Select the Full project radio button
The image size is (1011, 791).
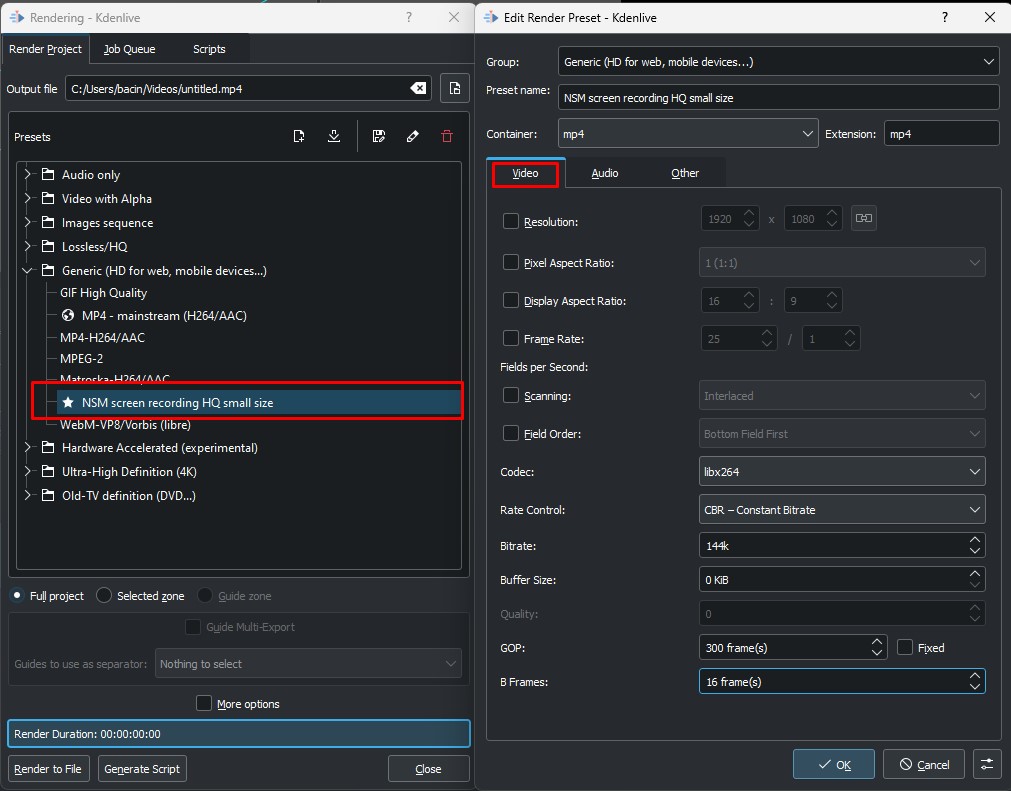point(17,595)
